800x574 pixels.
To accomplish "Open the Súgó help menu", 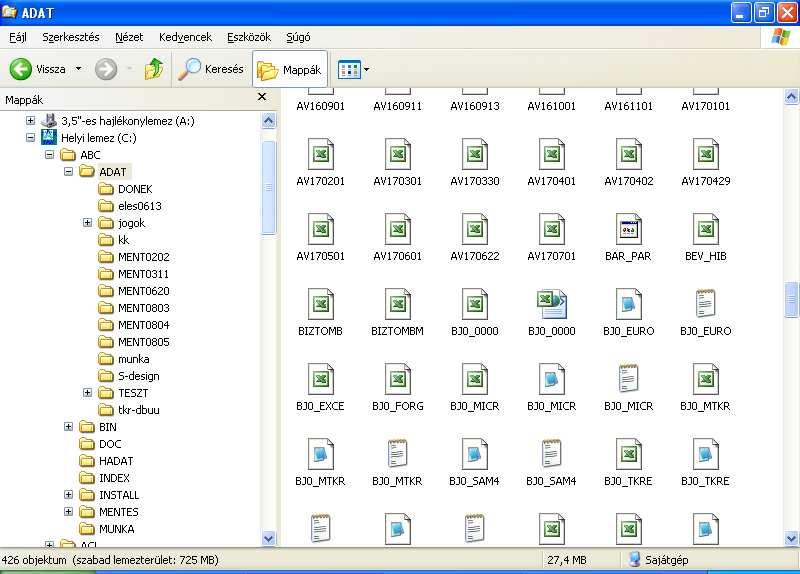I will pos(298,37).
